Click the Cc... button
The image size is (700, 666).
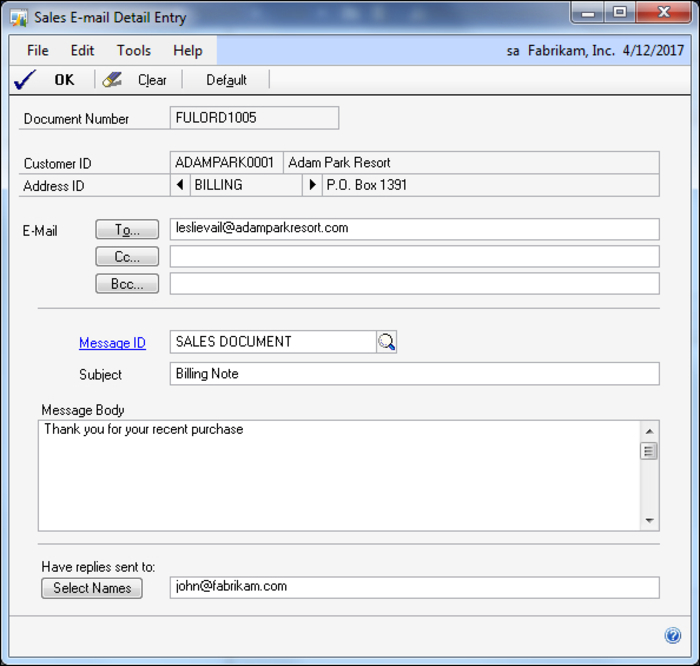click(x=127, y=257)
